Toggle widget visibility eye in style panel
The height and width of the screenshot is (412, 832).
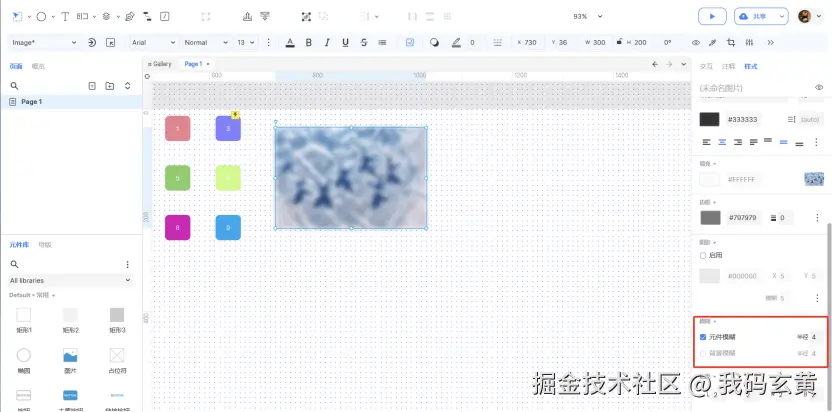[819, 87]
